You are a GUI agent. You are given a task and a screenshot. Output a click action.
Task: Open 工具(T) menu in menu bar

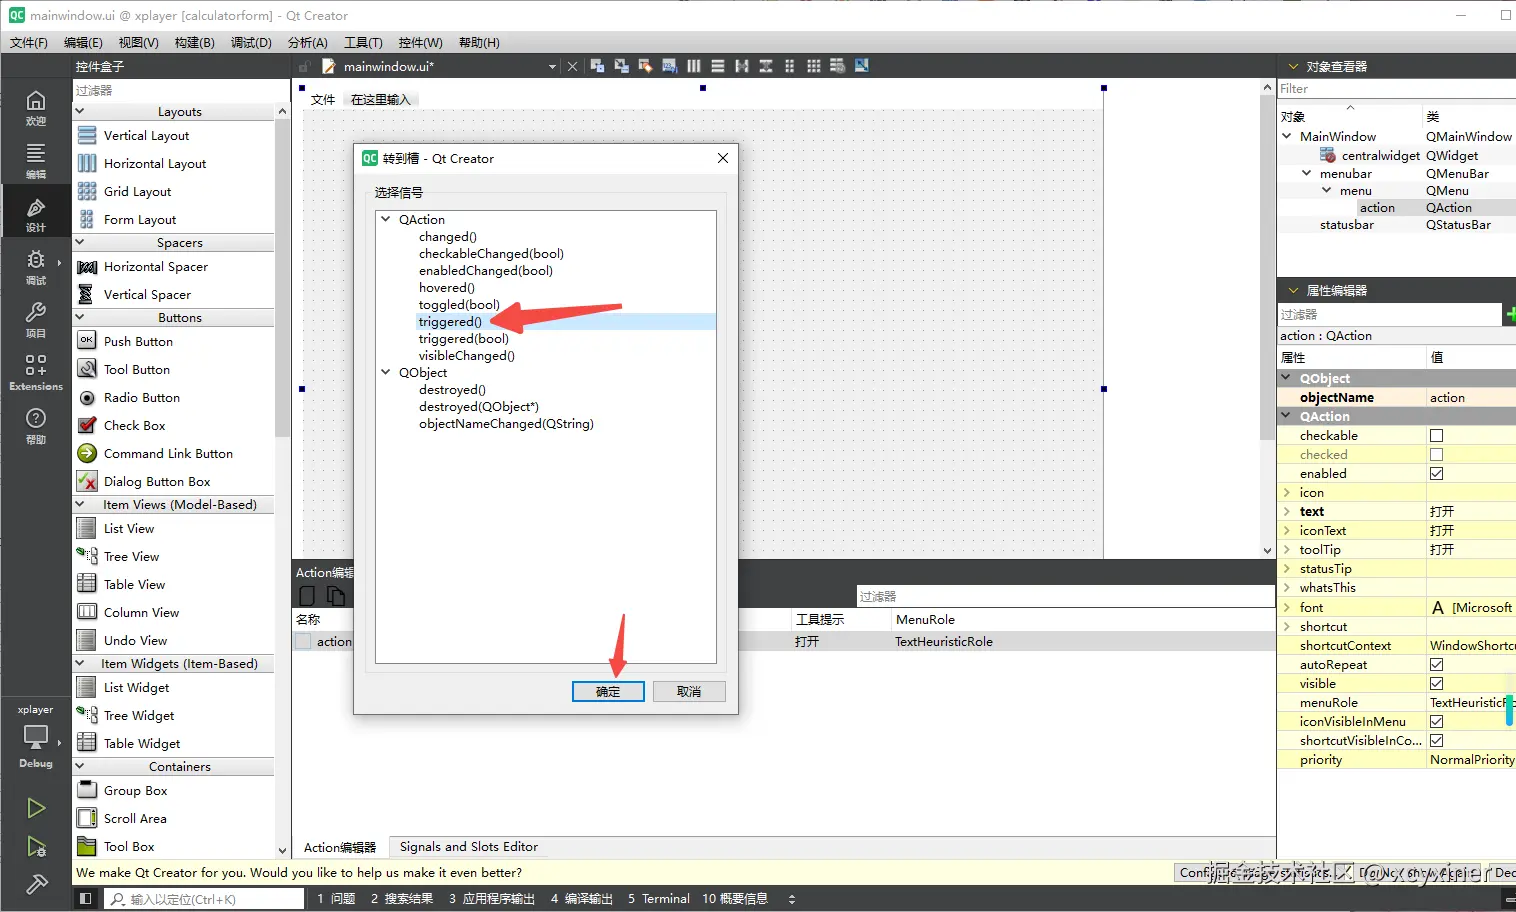point(363,42)
